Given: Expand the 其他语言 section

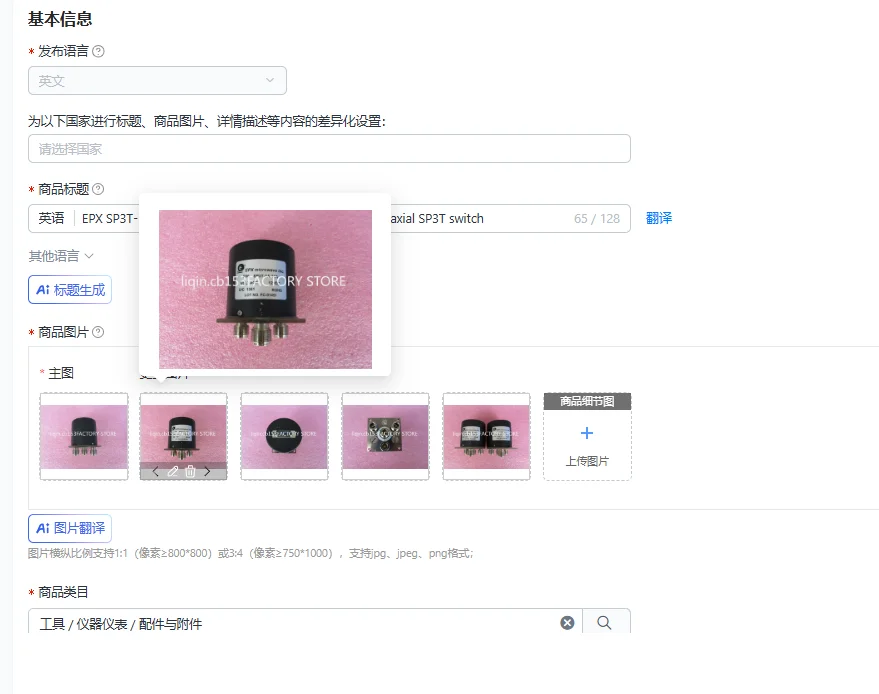Looking at the screenshot, I should click(61, 256).
